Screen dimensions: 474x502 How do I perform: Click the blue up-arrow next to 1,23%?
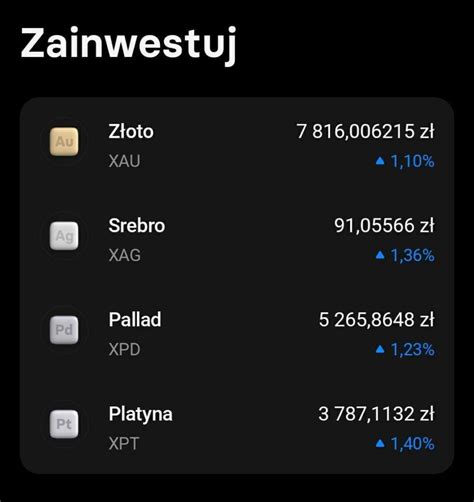click(380, 350)
